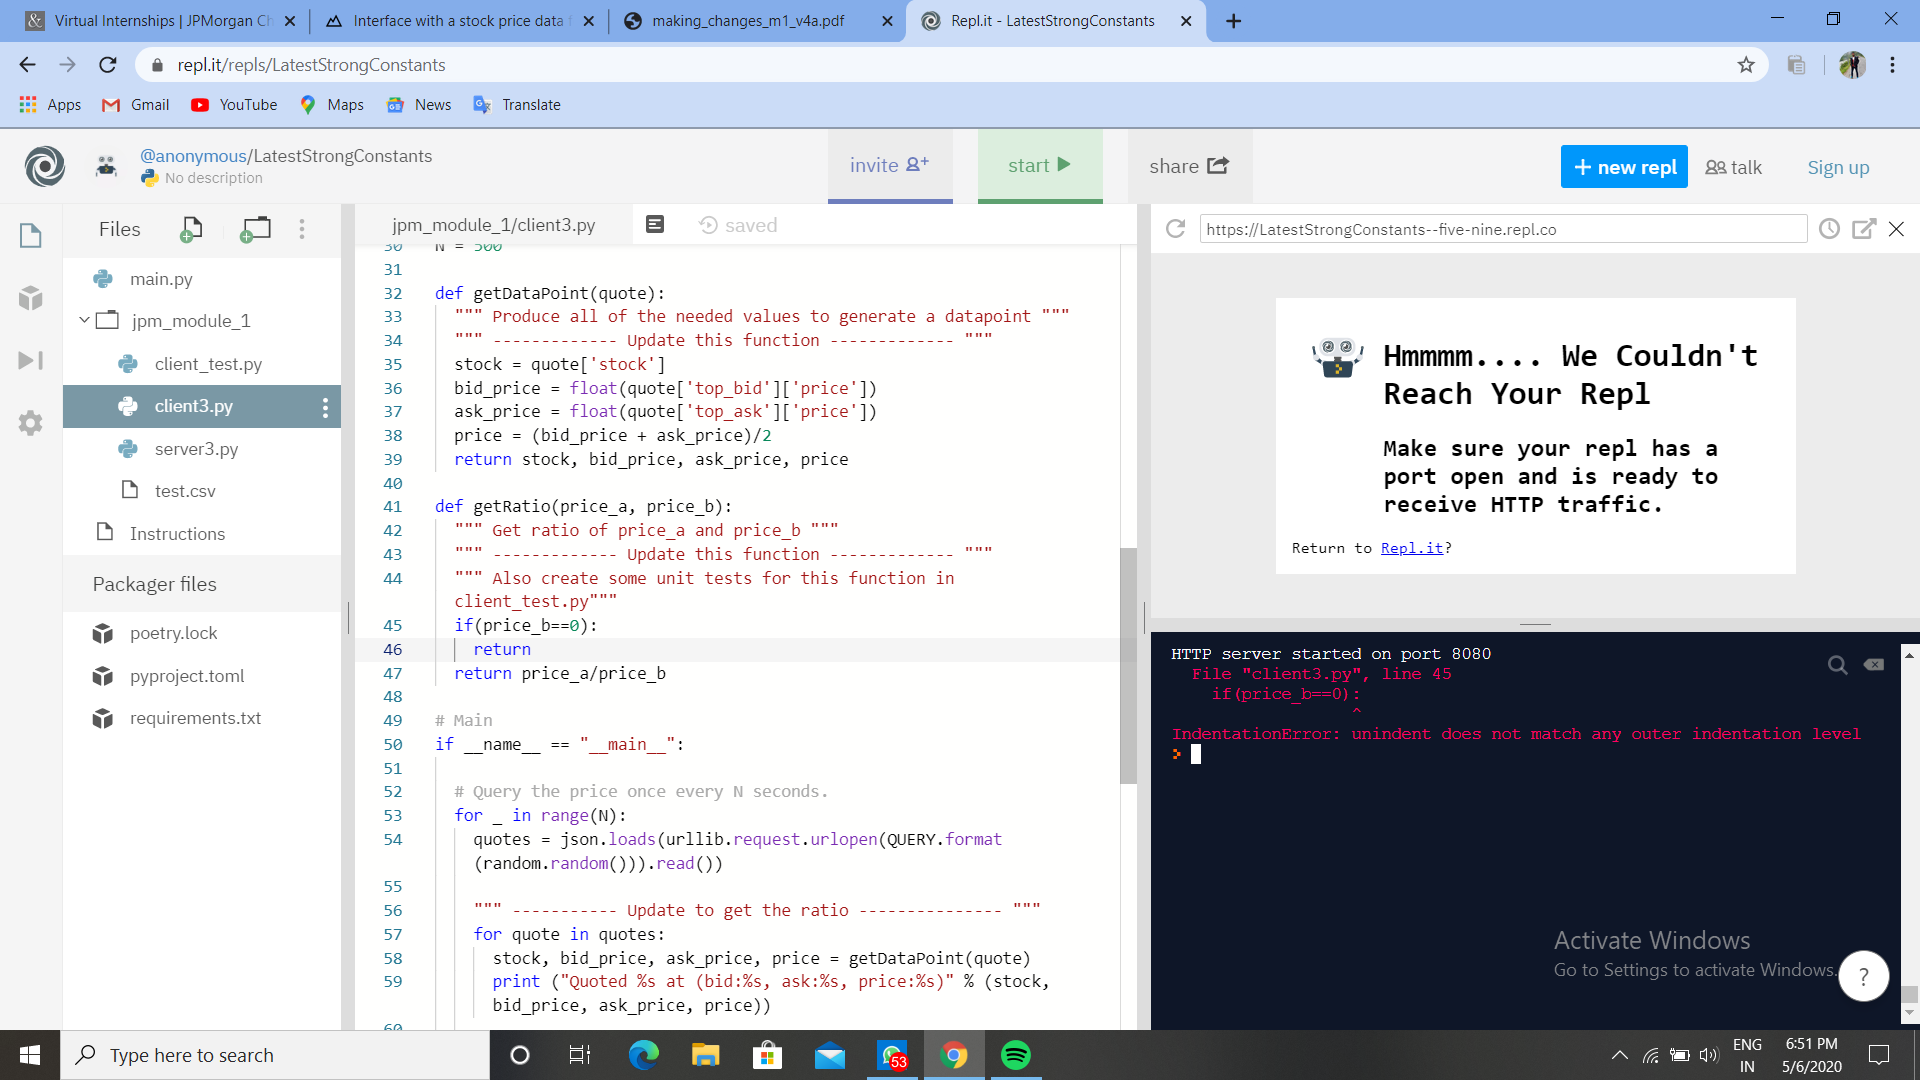1920x1080 pixels.
Task: Create a new file using the add-file icon
Action: pyautogui.click(x=190, y=229)
